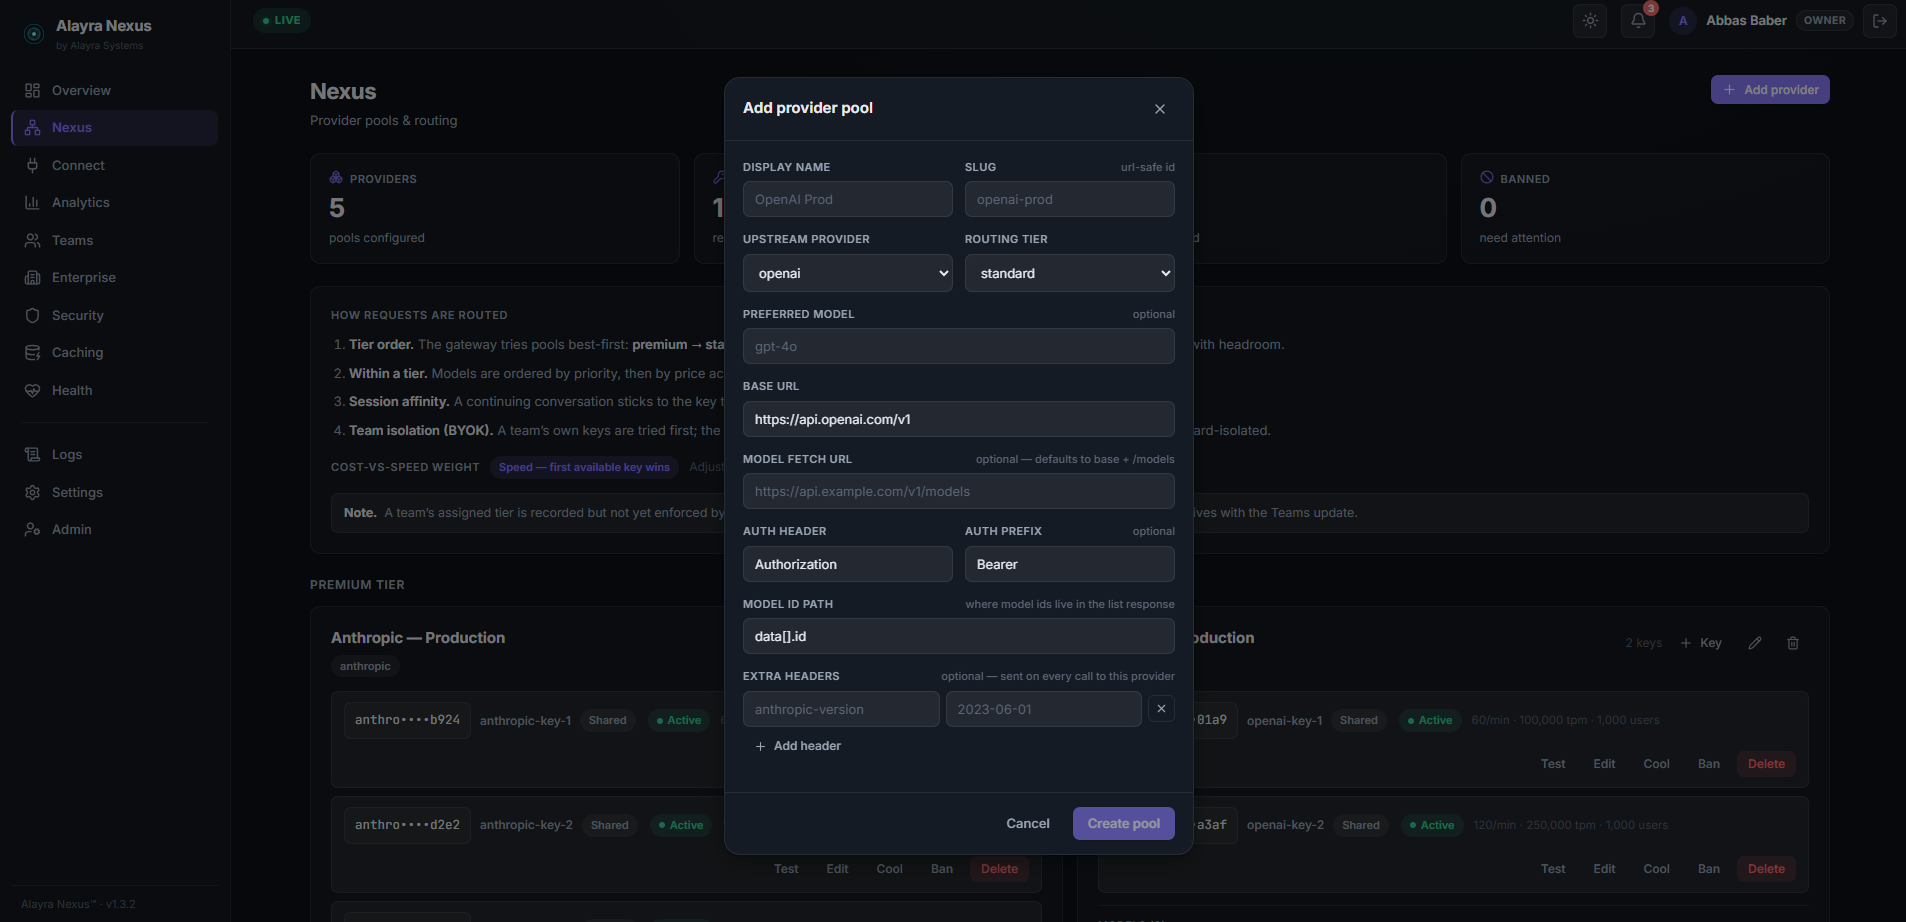Click the OWNER role badge
Viewport: 1906px width, 922px height.
point(1825,20)
